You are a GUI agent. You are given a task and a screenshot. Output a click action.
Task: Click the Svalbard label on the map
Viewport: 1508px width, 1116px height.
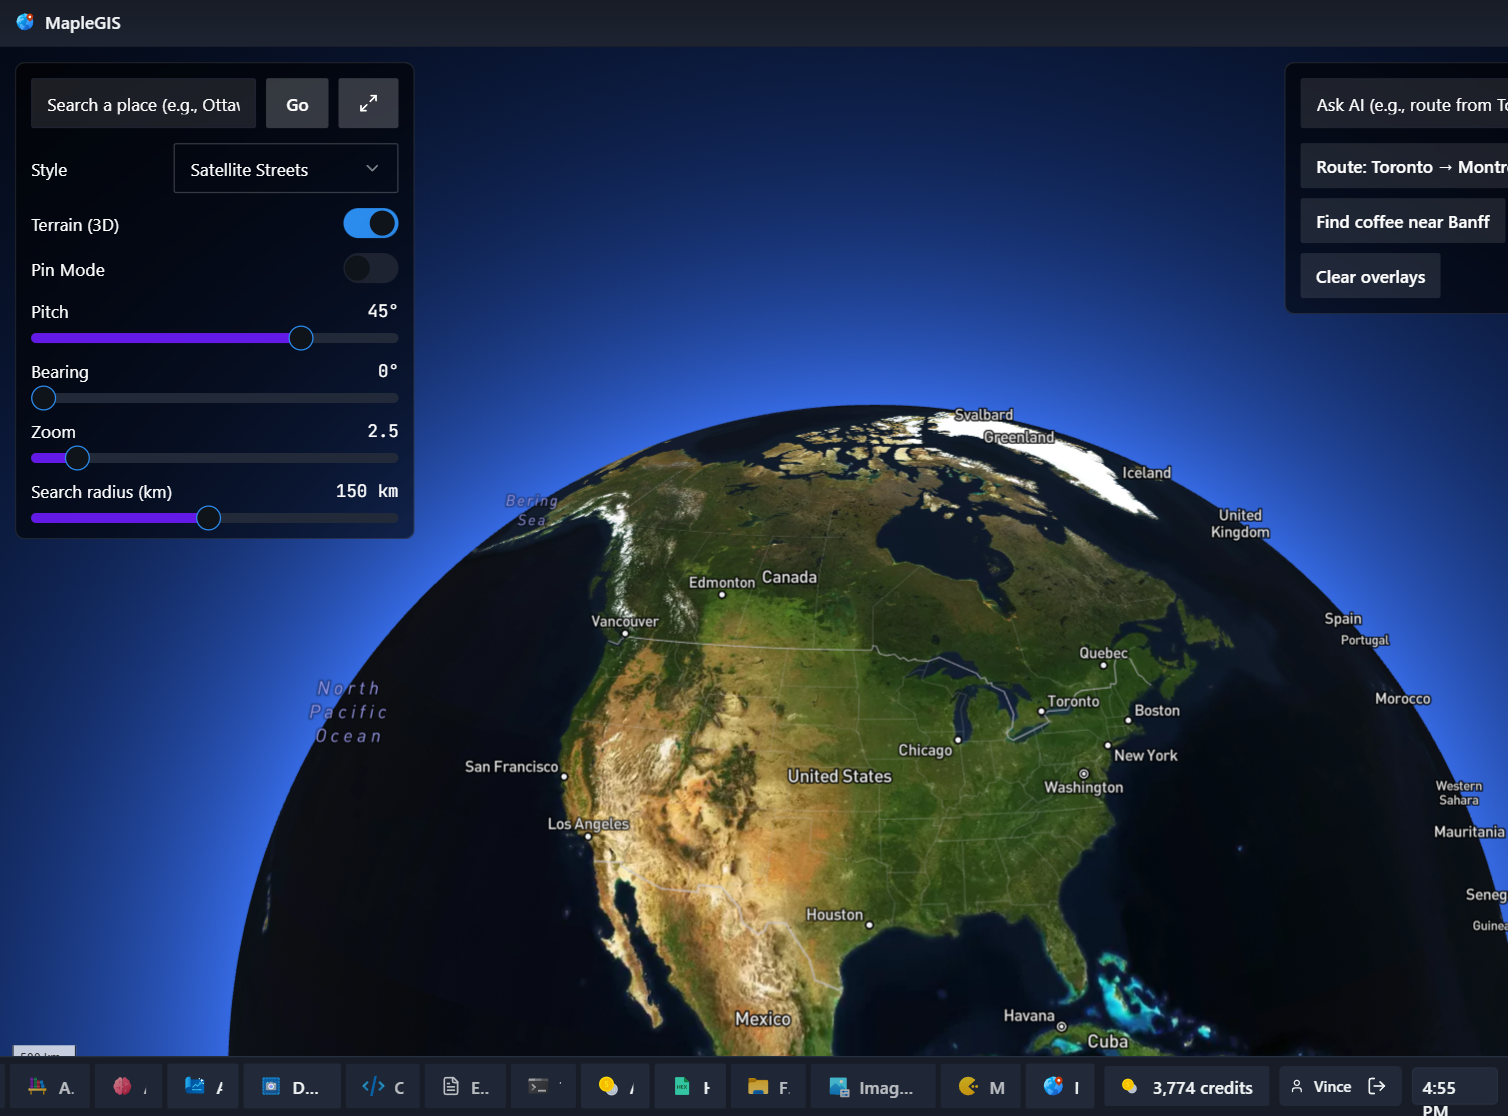coord(983,414)
